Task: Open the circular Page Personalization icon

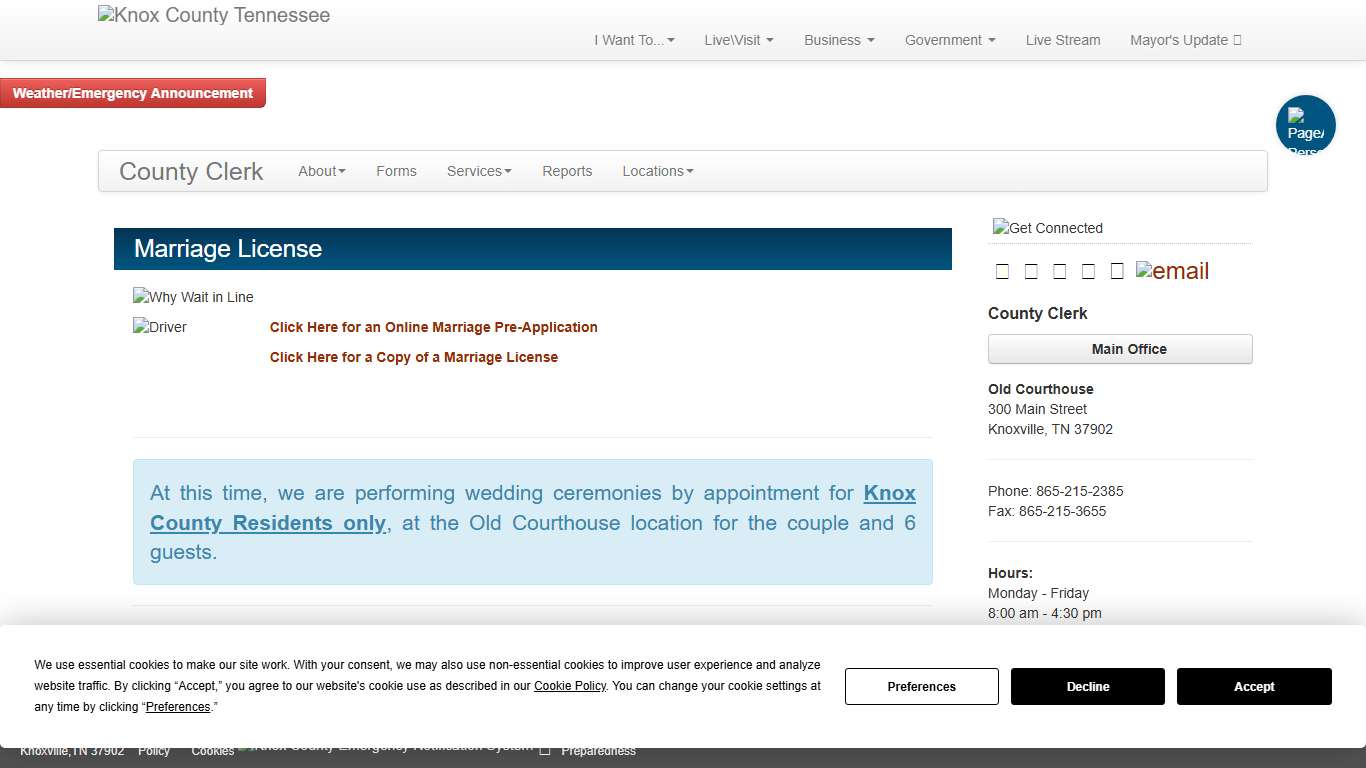Action: click(x=1305, y=125)
